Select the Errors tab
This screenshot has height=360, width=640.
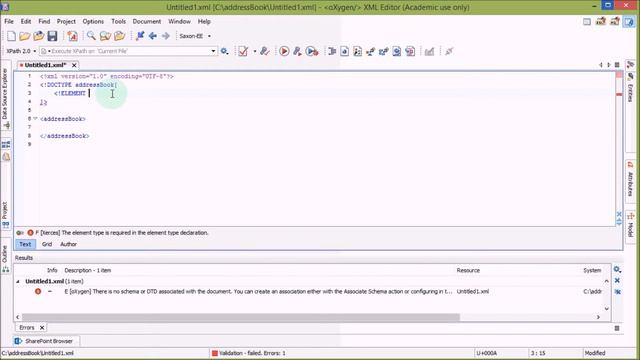[27, 328]
